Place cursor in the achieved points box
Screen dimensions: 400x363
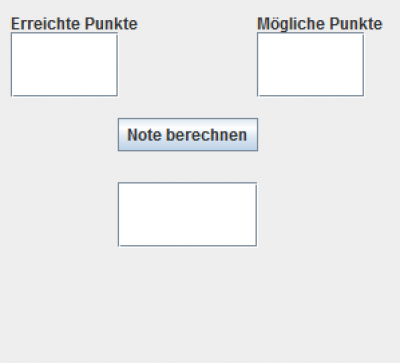(x=64, y=64)
